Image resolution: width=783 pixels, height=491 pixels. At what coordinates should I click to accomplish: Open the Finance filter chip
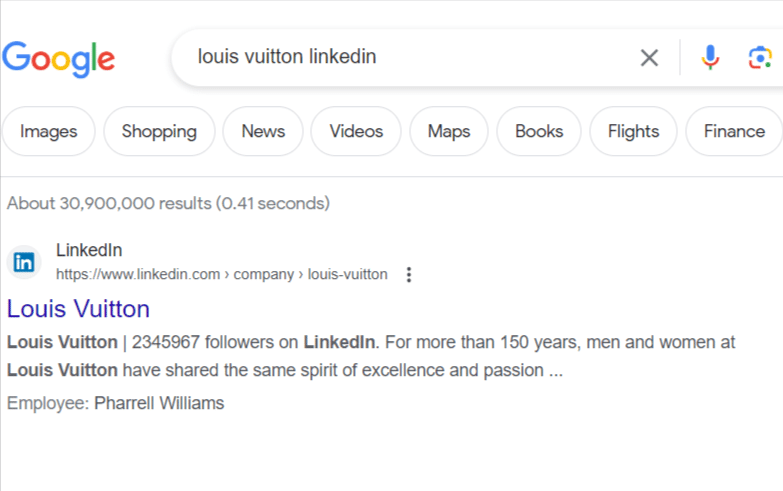coord(734,132)
